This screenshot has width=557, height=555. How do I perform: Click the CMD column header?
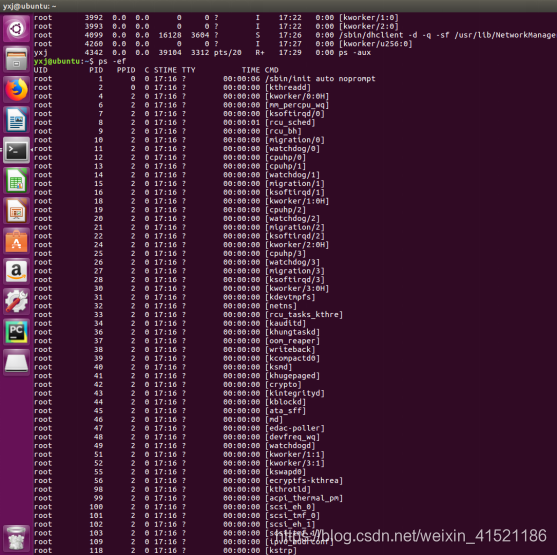[x=271, y=70]
